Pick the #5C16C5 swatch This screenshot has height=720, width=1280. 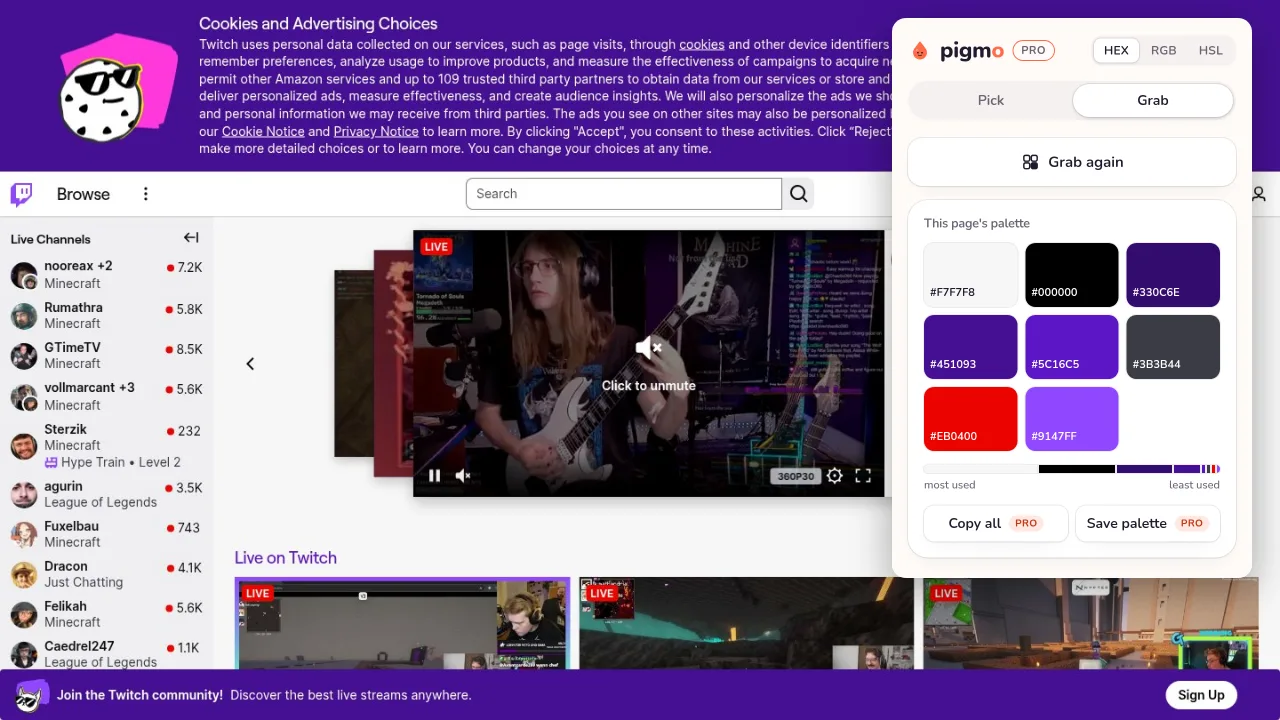tap(1072, 347)
